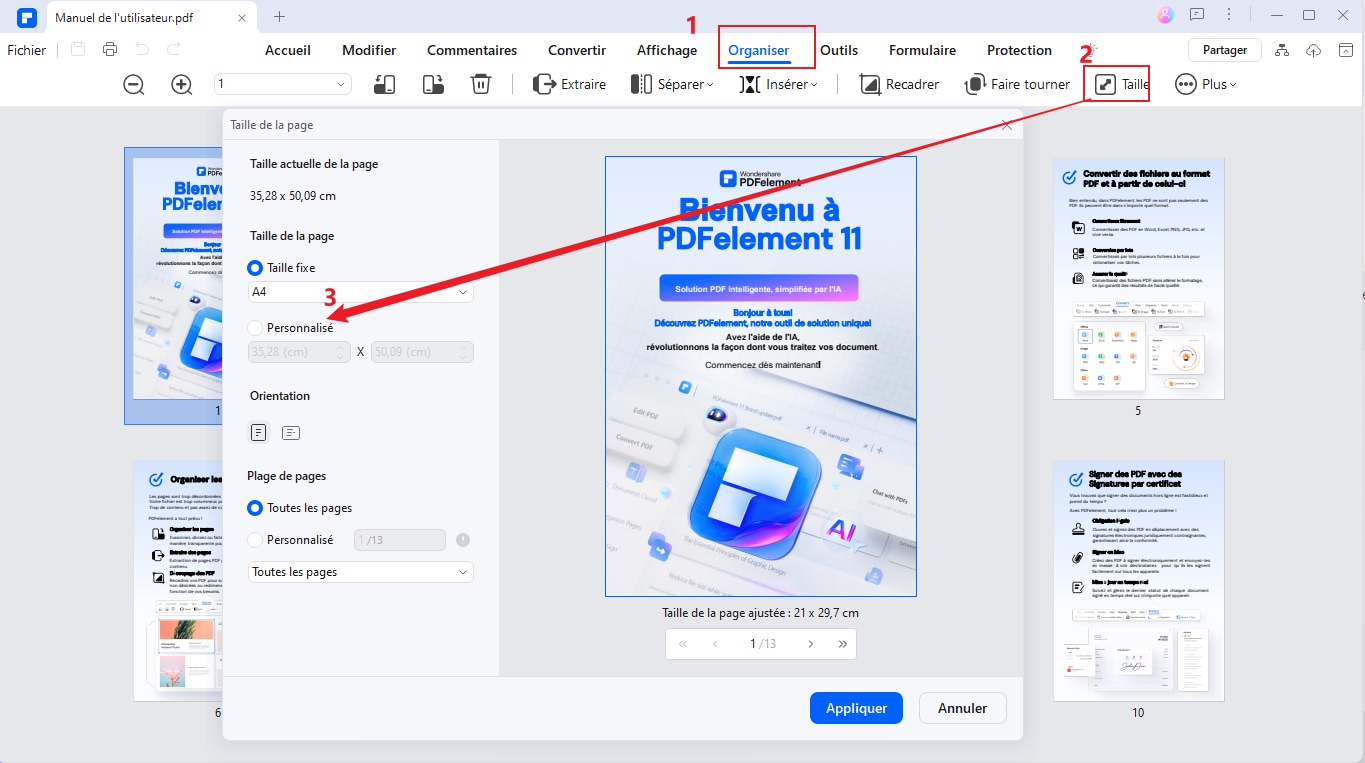Click the custom page range field 1/13
Image resolution: width=1365 pixels, height=763 pixels.
400,540
